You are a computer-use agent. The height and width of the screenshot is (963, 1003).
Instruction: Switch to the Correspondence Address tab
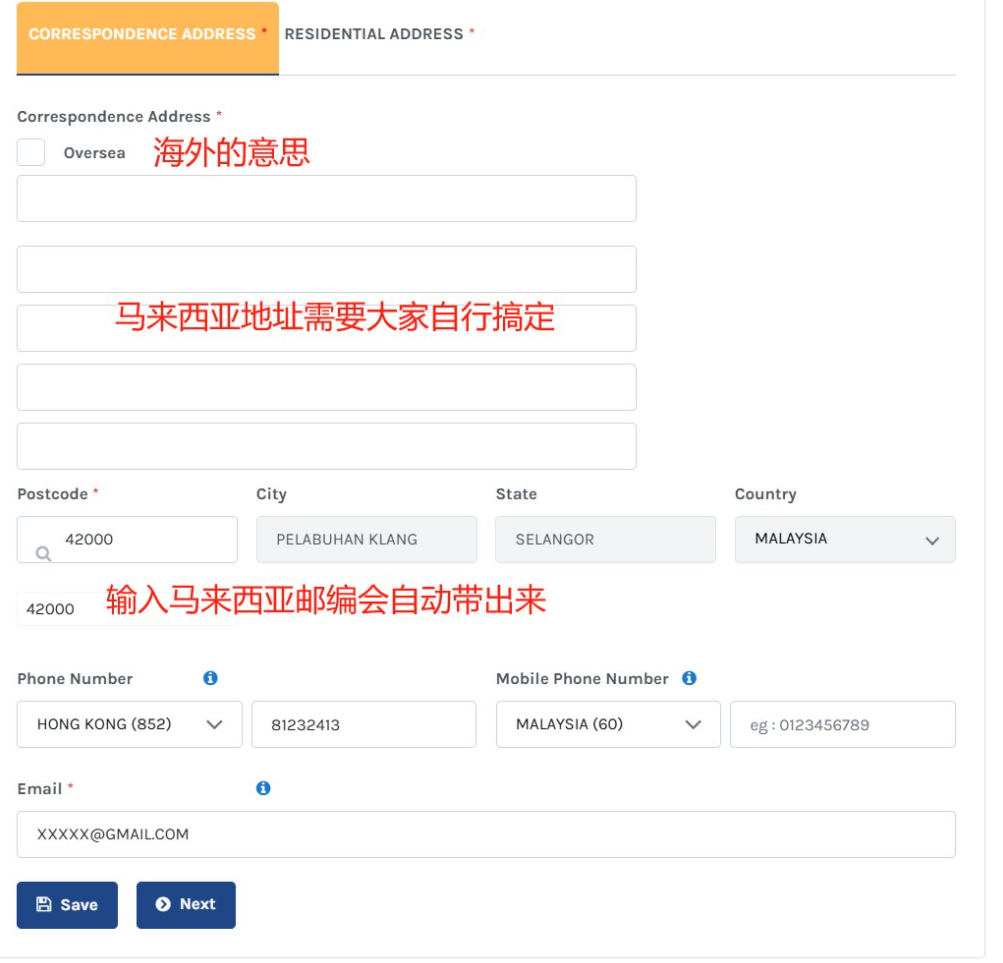pos(148,37)
